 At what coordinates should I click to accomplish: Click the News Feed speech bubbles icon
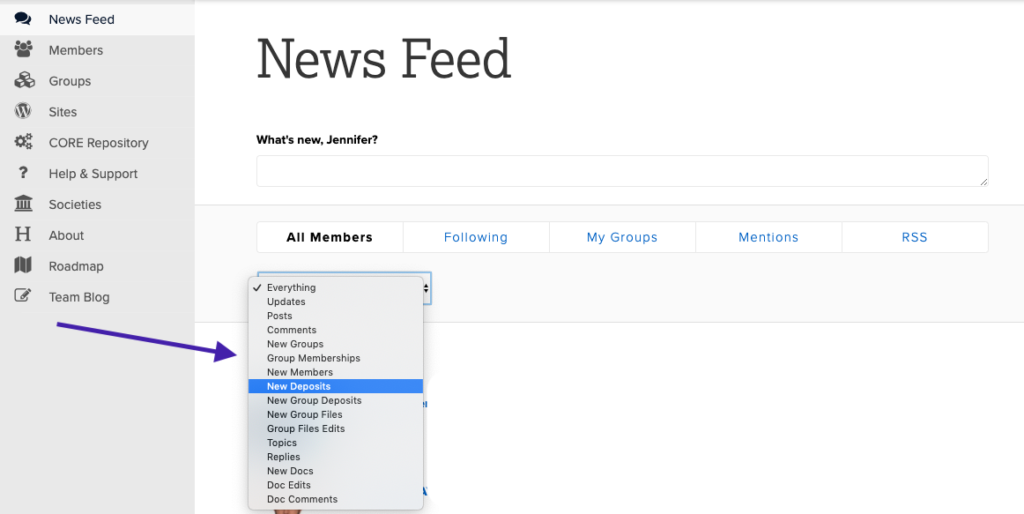[23, 19]
